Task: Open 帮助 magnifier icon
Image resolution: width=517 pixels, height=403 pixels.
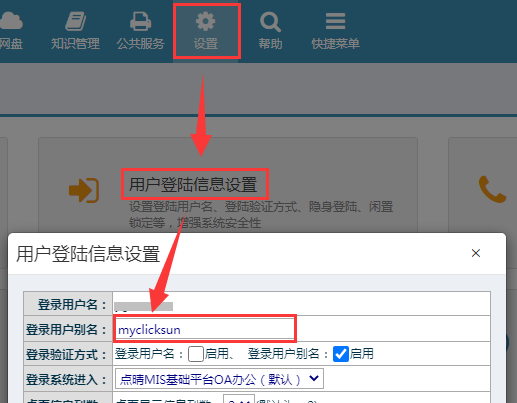Action: 270,22
